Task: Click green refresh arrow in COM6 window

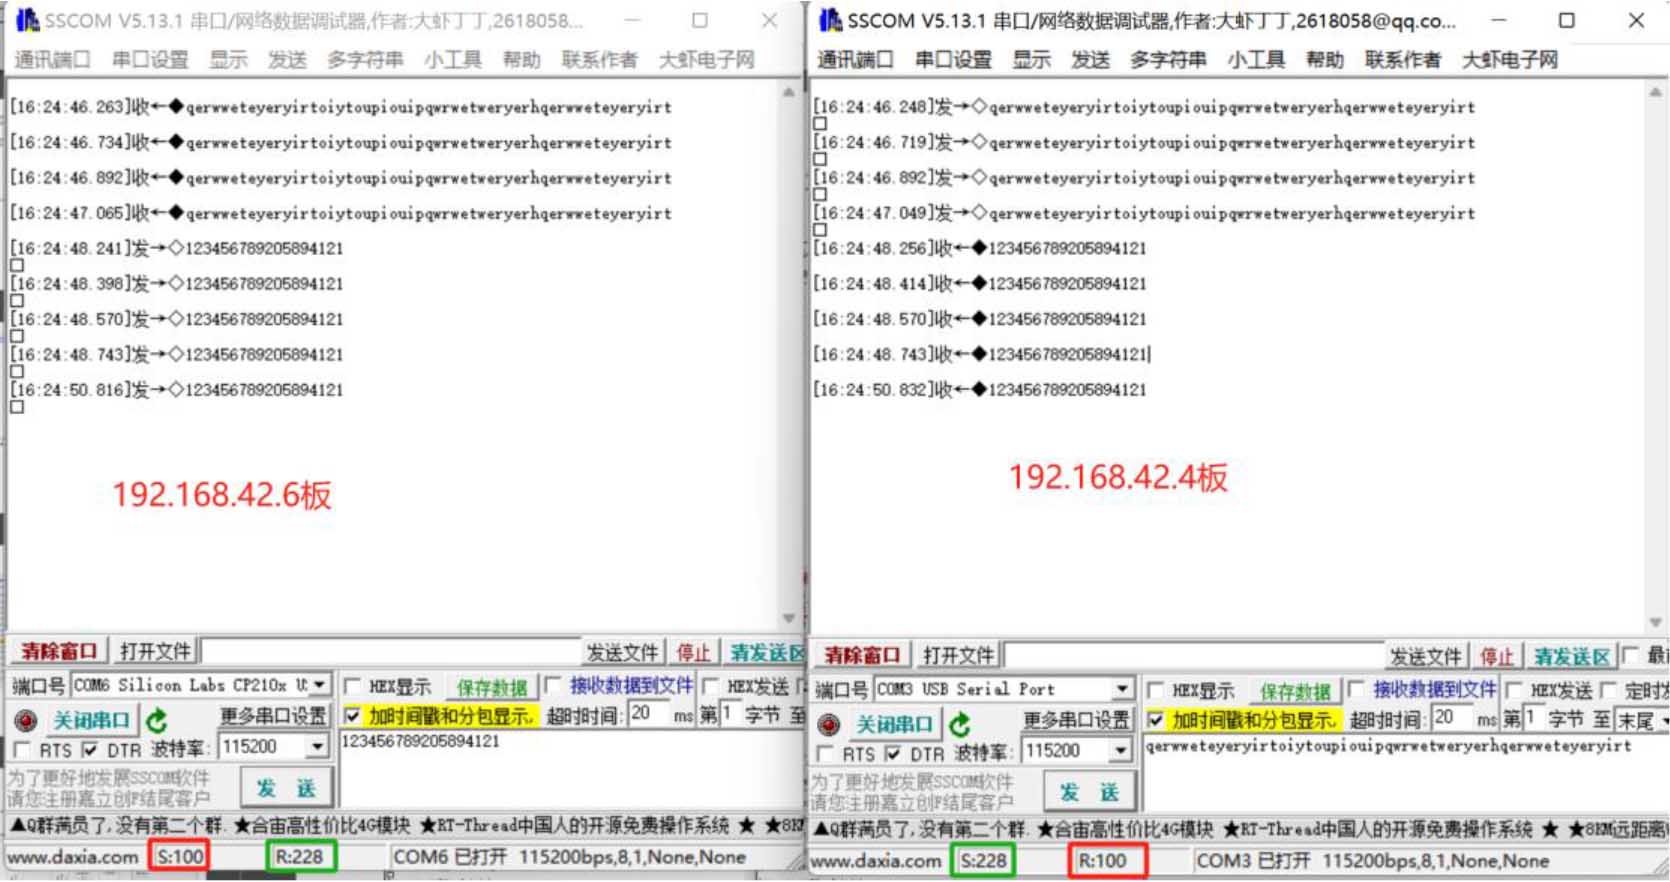Action: pyautogui.click(x=157, y=720)
